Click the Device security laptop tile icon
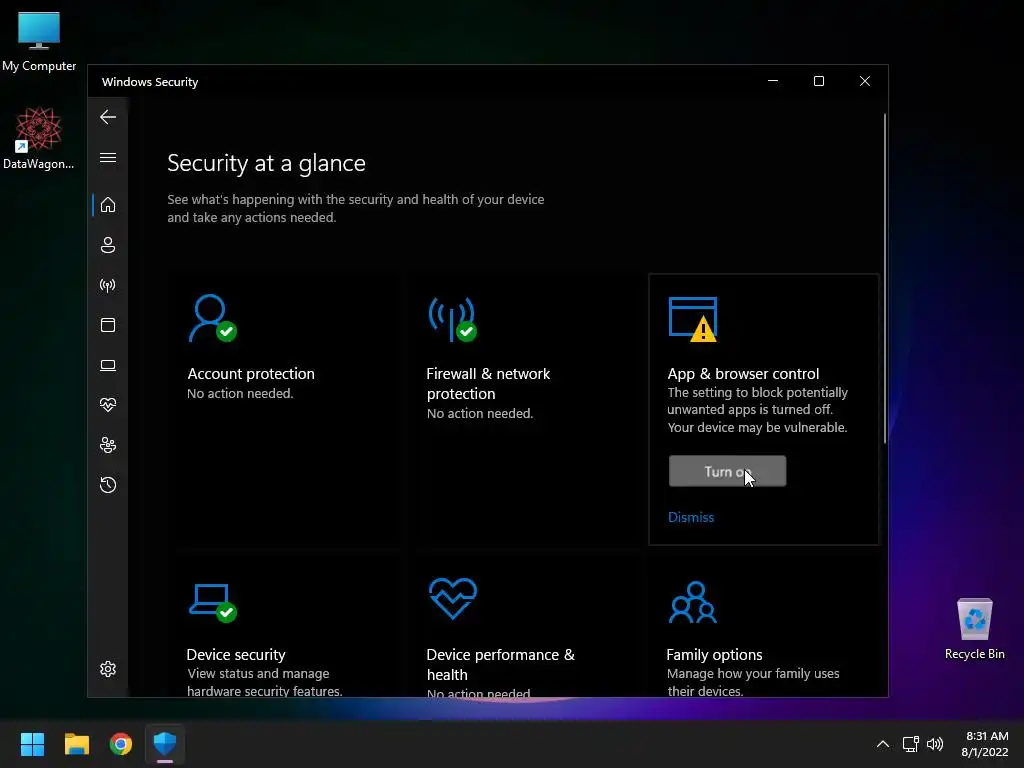 coord(213,603)
